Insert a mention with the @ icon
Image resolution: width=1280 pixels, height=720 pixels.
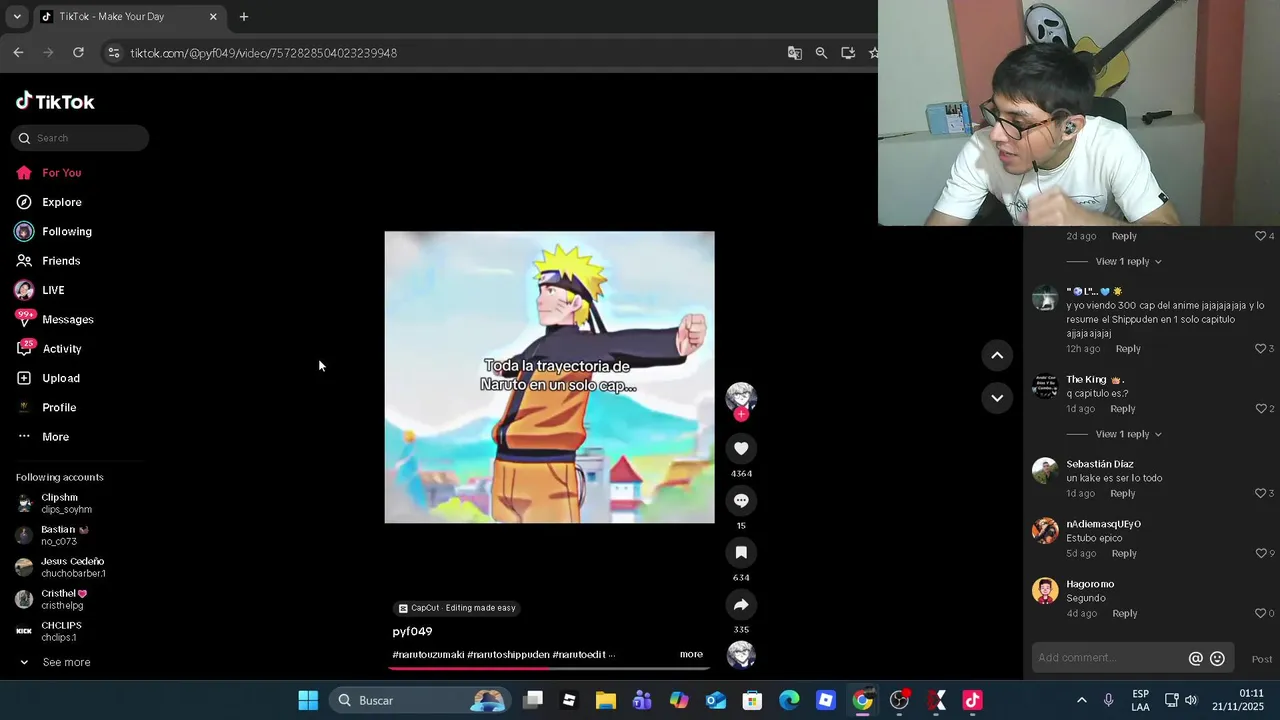[1195, 659]
